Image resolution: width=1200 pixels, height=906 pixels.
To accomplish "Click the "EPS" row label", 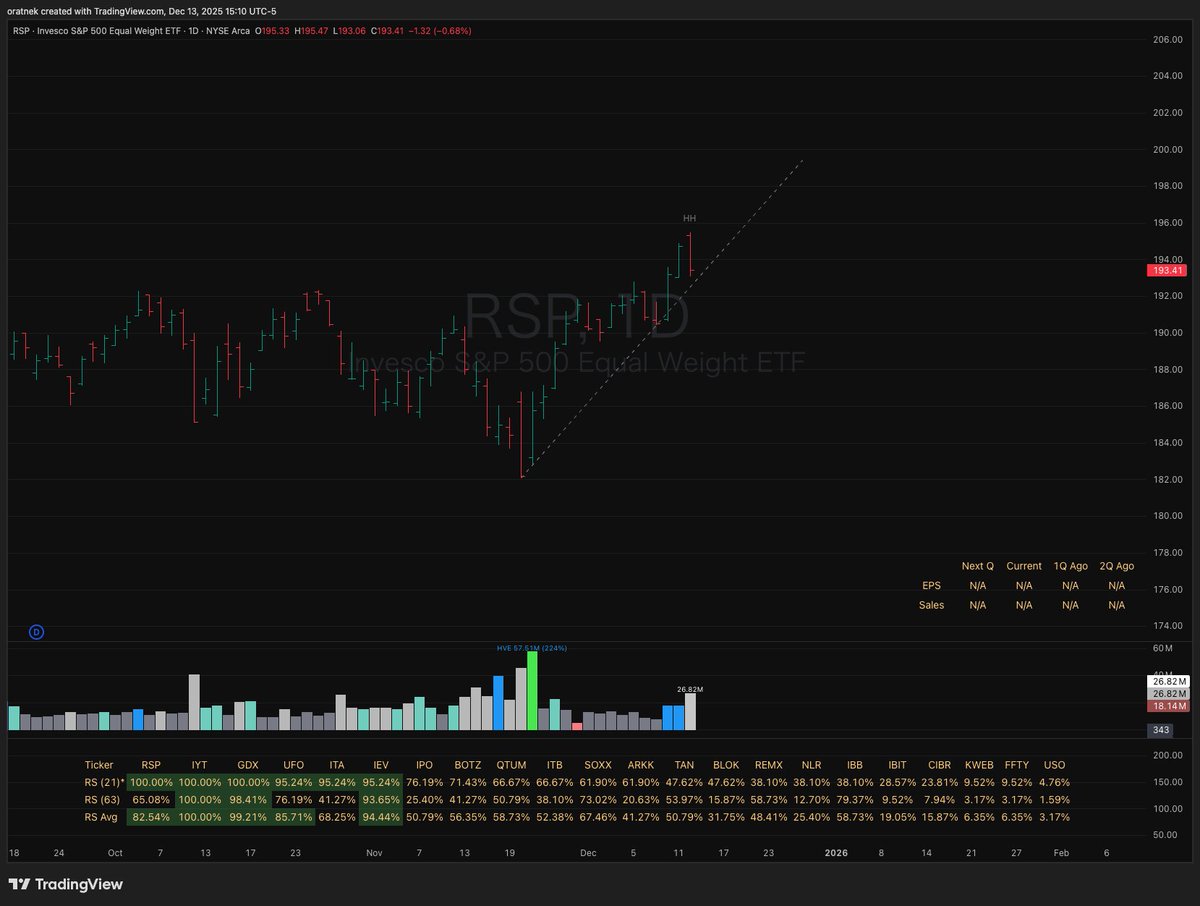I will tap(931, 585).
